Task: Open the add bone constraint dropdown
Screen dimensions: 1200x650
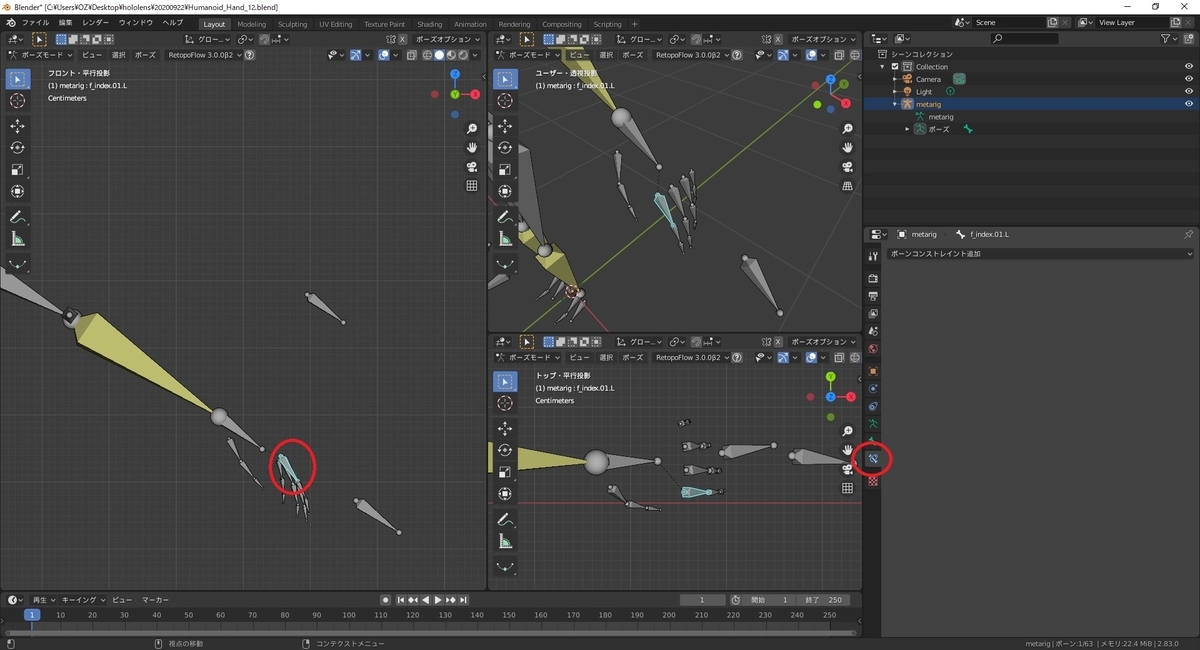Action: click(1040, 254)
